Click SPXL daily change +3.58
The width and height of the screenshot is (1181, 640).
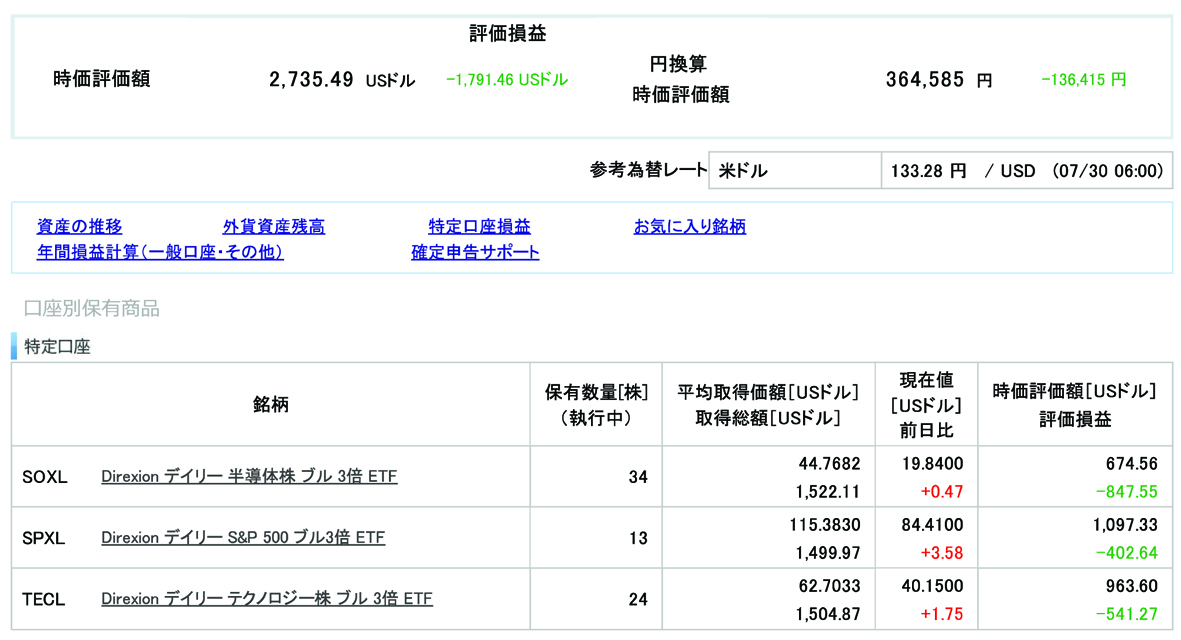coord(941,553)
